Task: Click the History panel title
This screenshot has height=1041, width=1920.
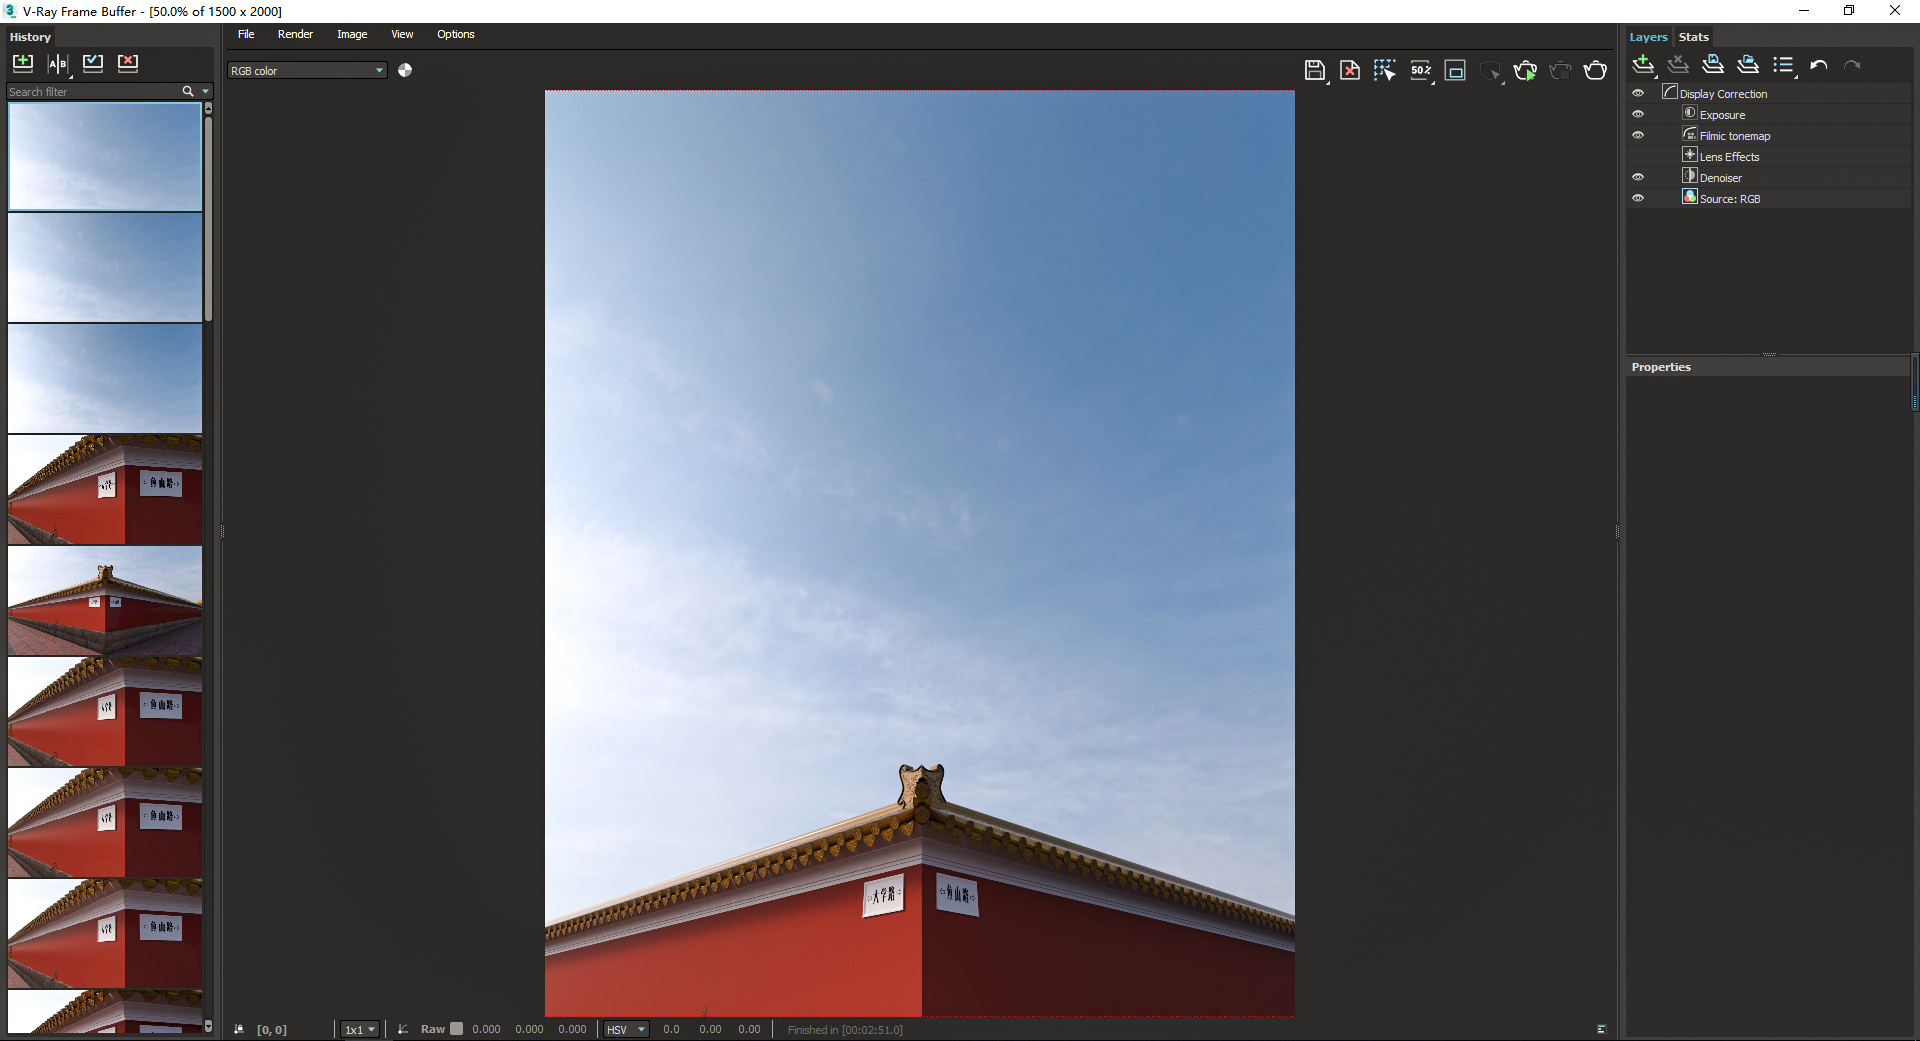Action: (x=30, y=37)
